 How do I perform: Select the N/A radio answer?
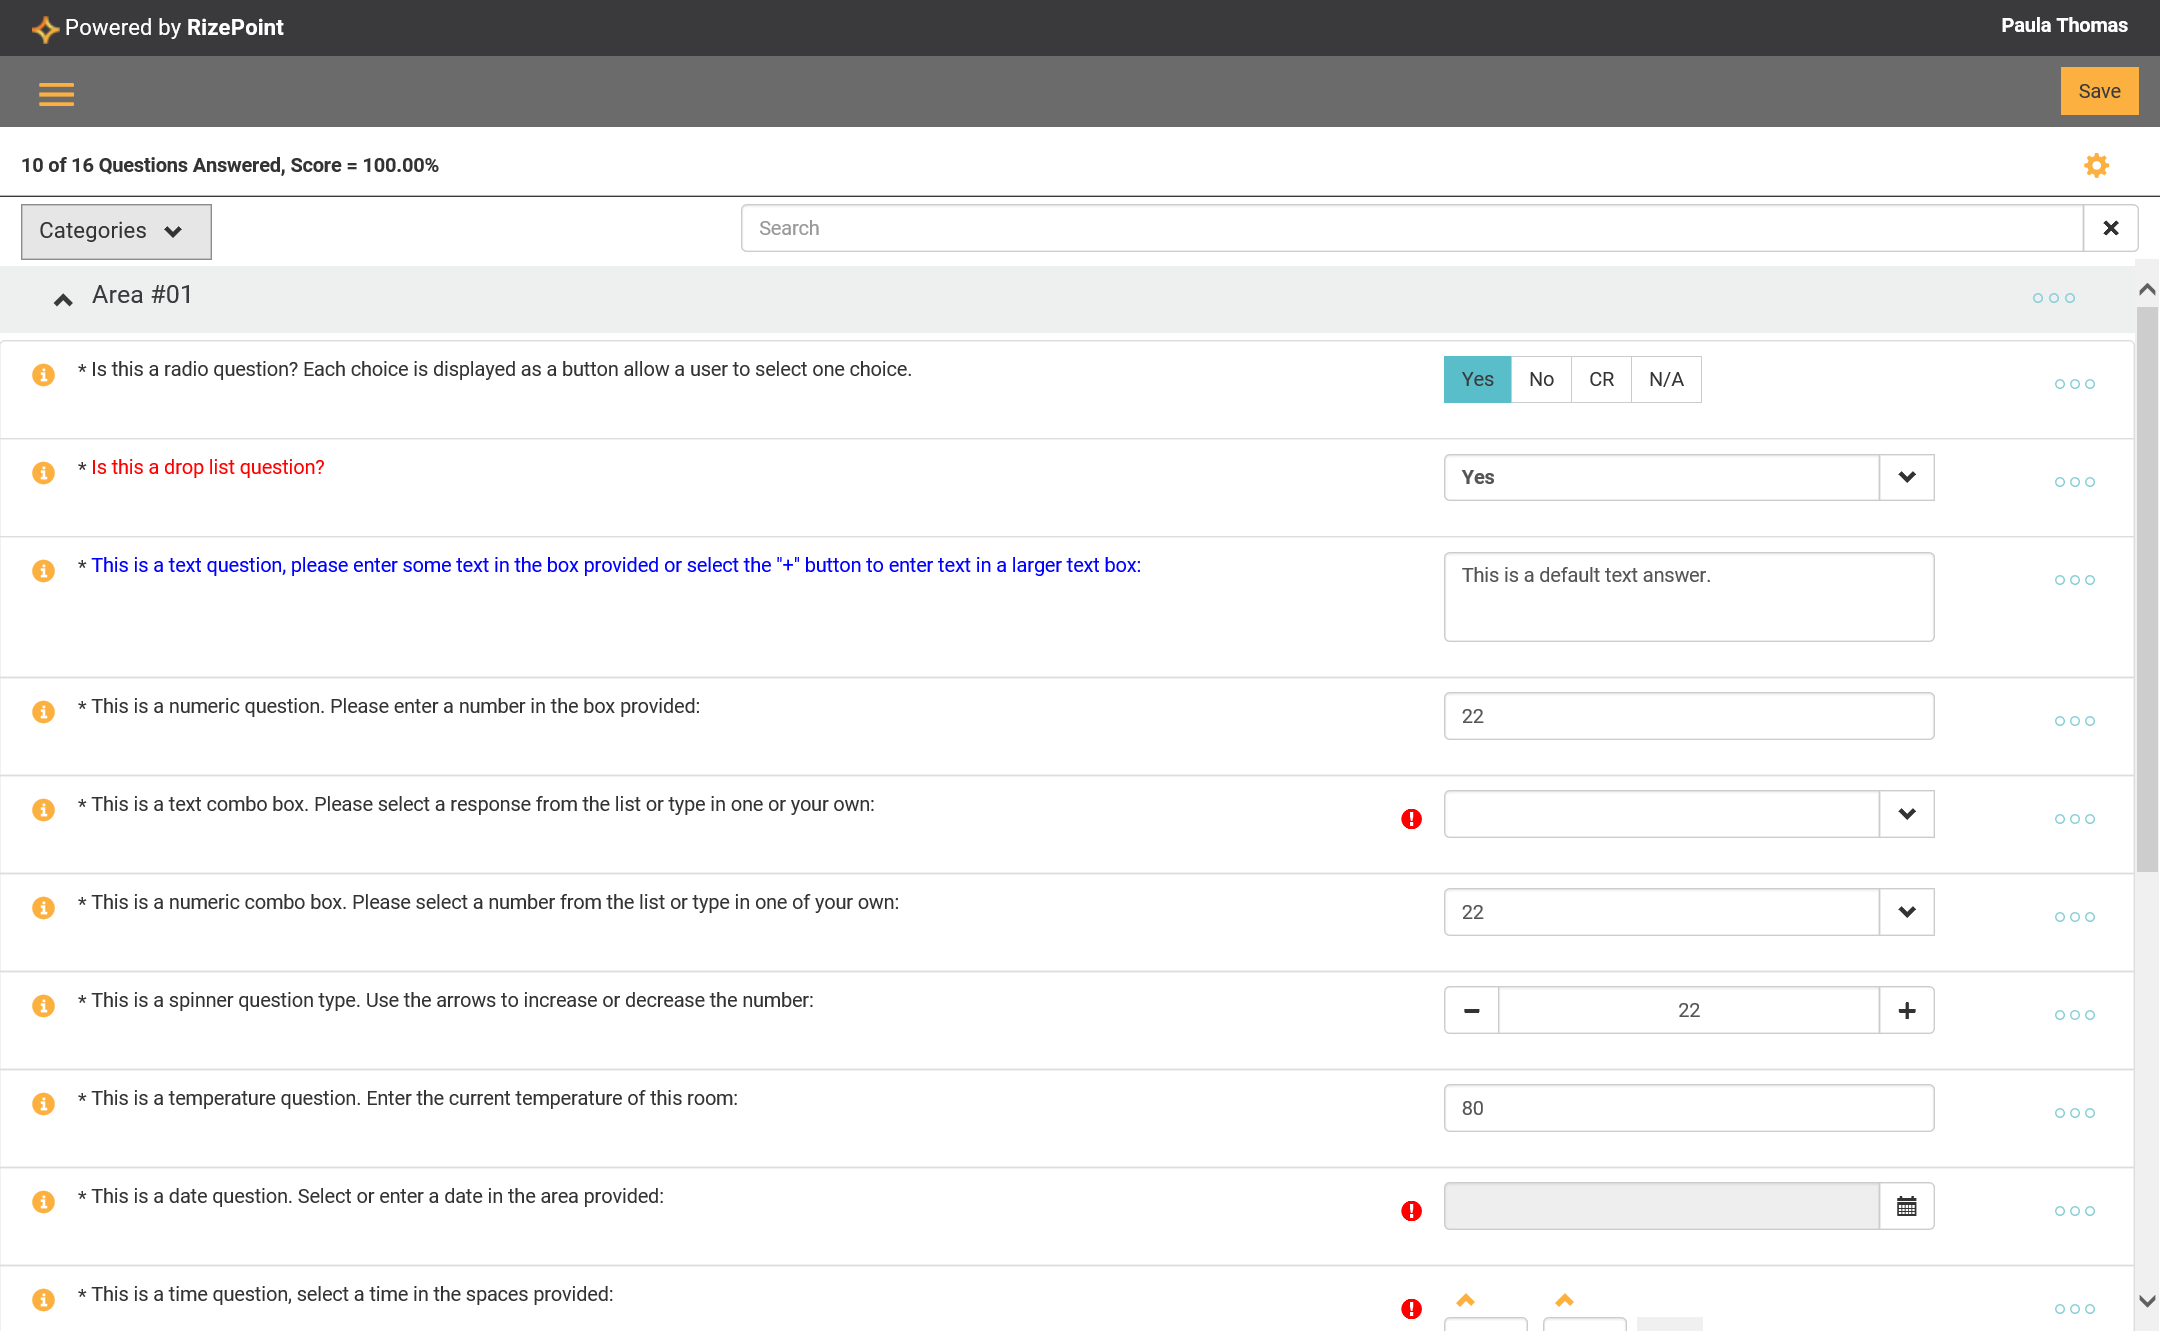(x=1666, y=379)
